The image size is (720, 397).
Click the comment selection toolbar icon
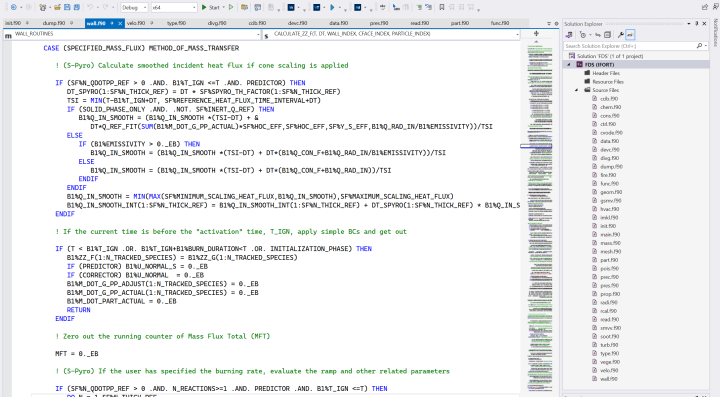419,7
